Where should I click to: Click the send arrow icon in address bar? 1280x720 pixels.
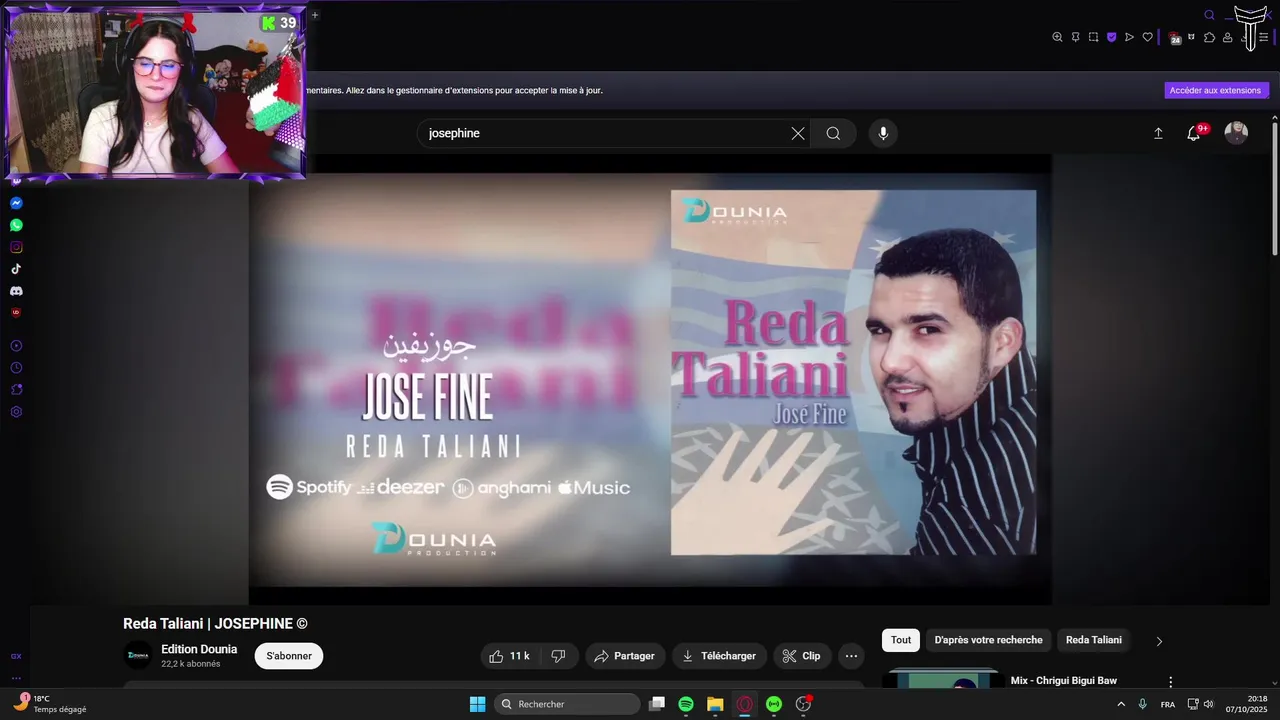click(x=1129, y=37)
